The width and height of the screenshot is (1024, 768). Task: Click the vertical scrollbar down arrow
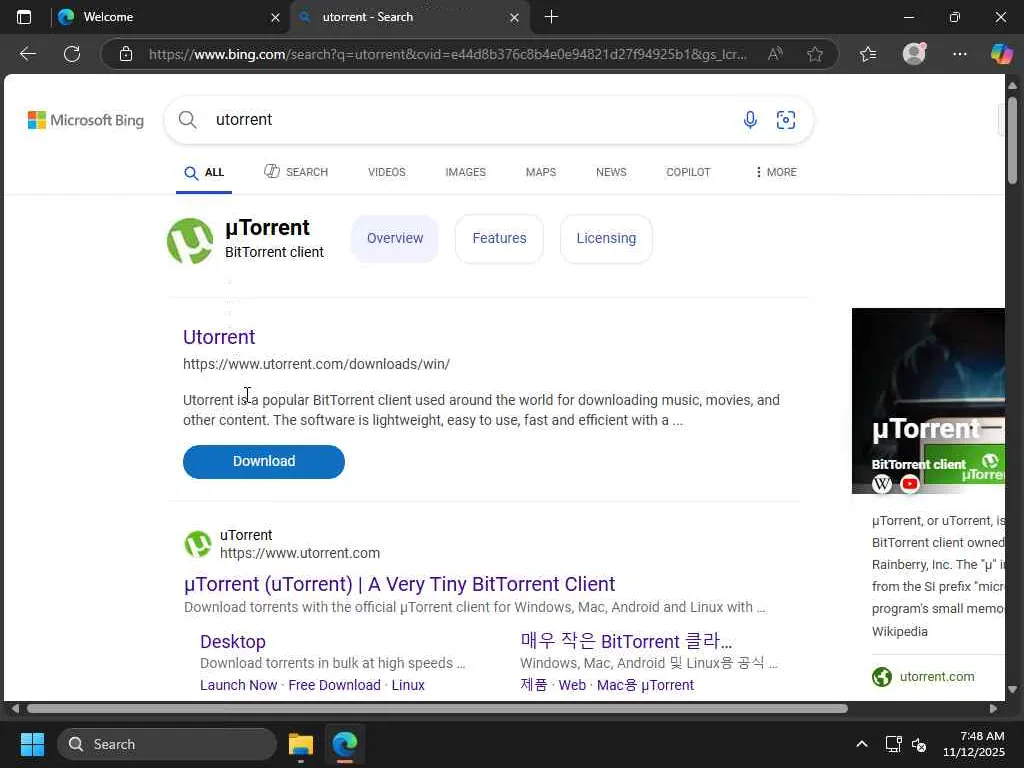[1012, 690]
